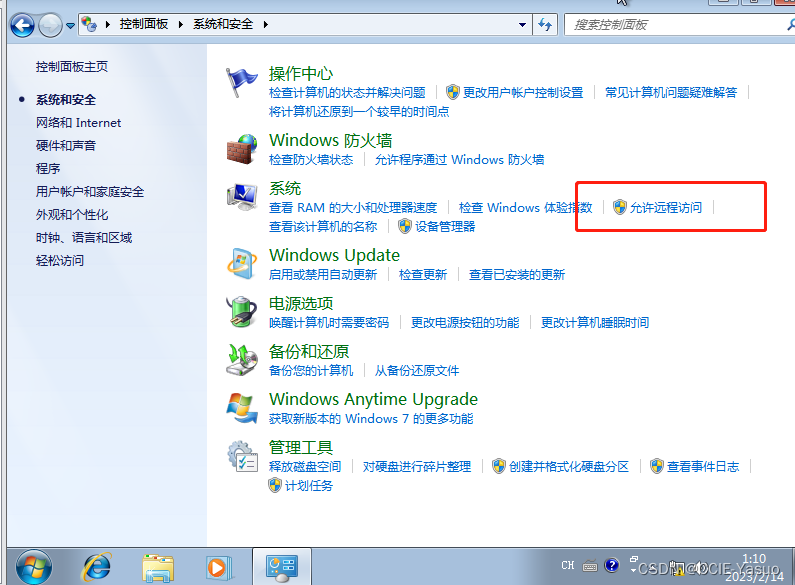Open 将计算机还原到一个较早的时间点 link
795x585 pixels.
[x=359, y=112]
